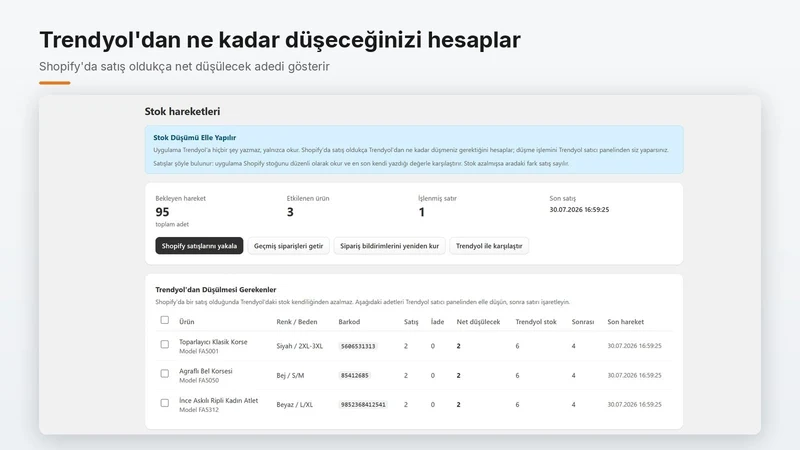Click the İşlenmiş satır value 1
The image size is (800, 450).
[421, 212]
